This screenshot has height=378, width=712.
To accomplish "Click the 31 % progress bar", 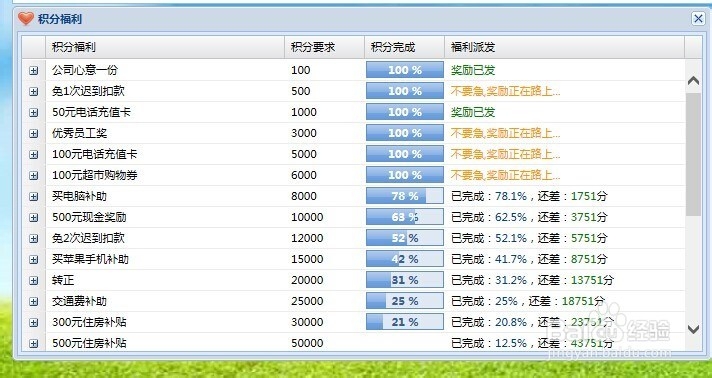I will tap(405, 280).
